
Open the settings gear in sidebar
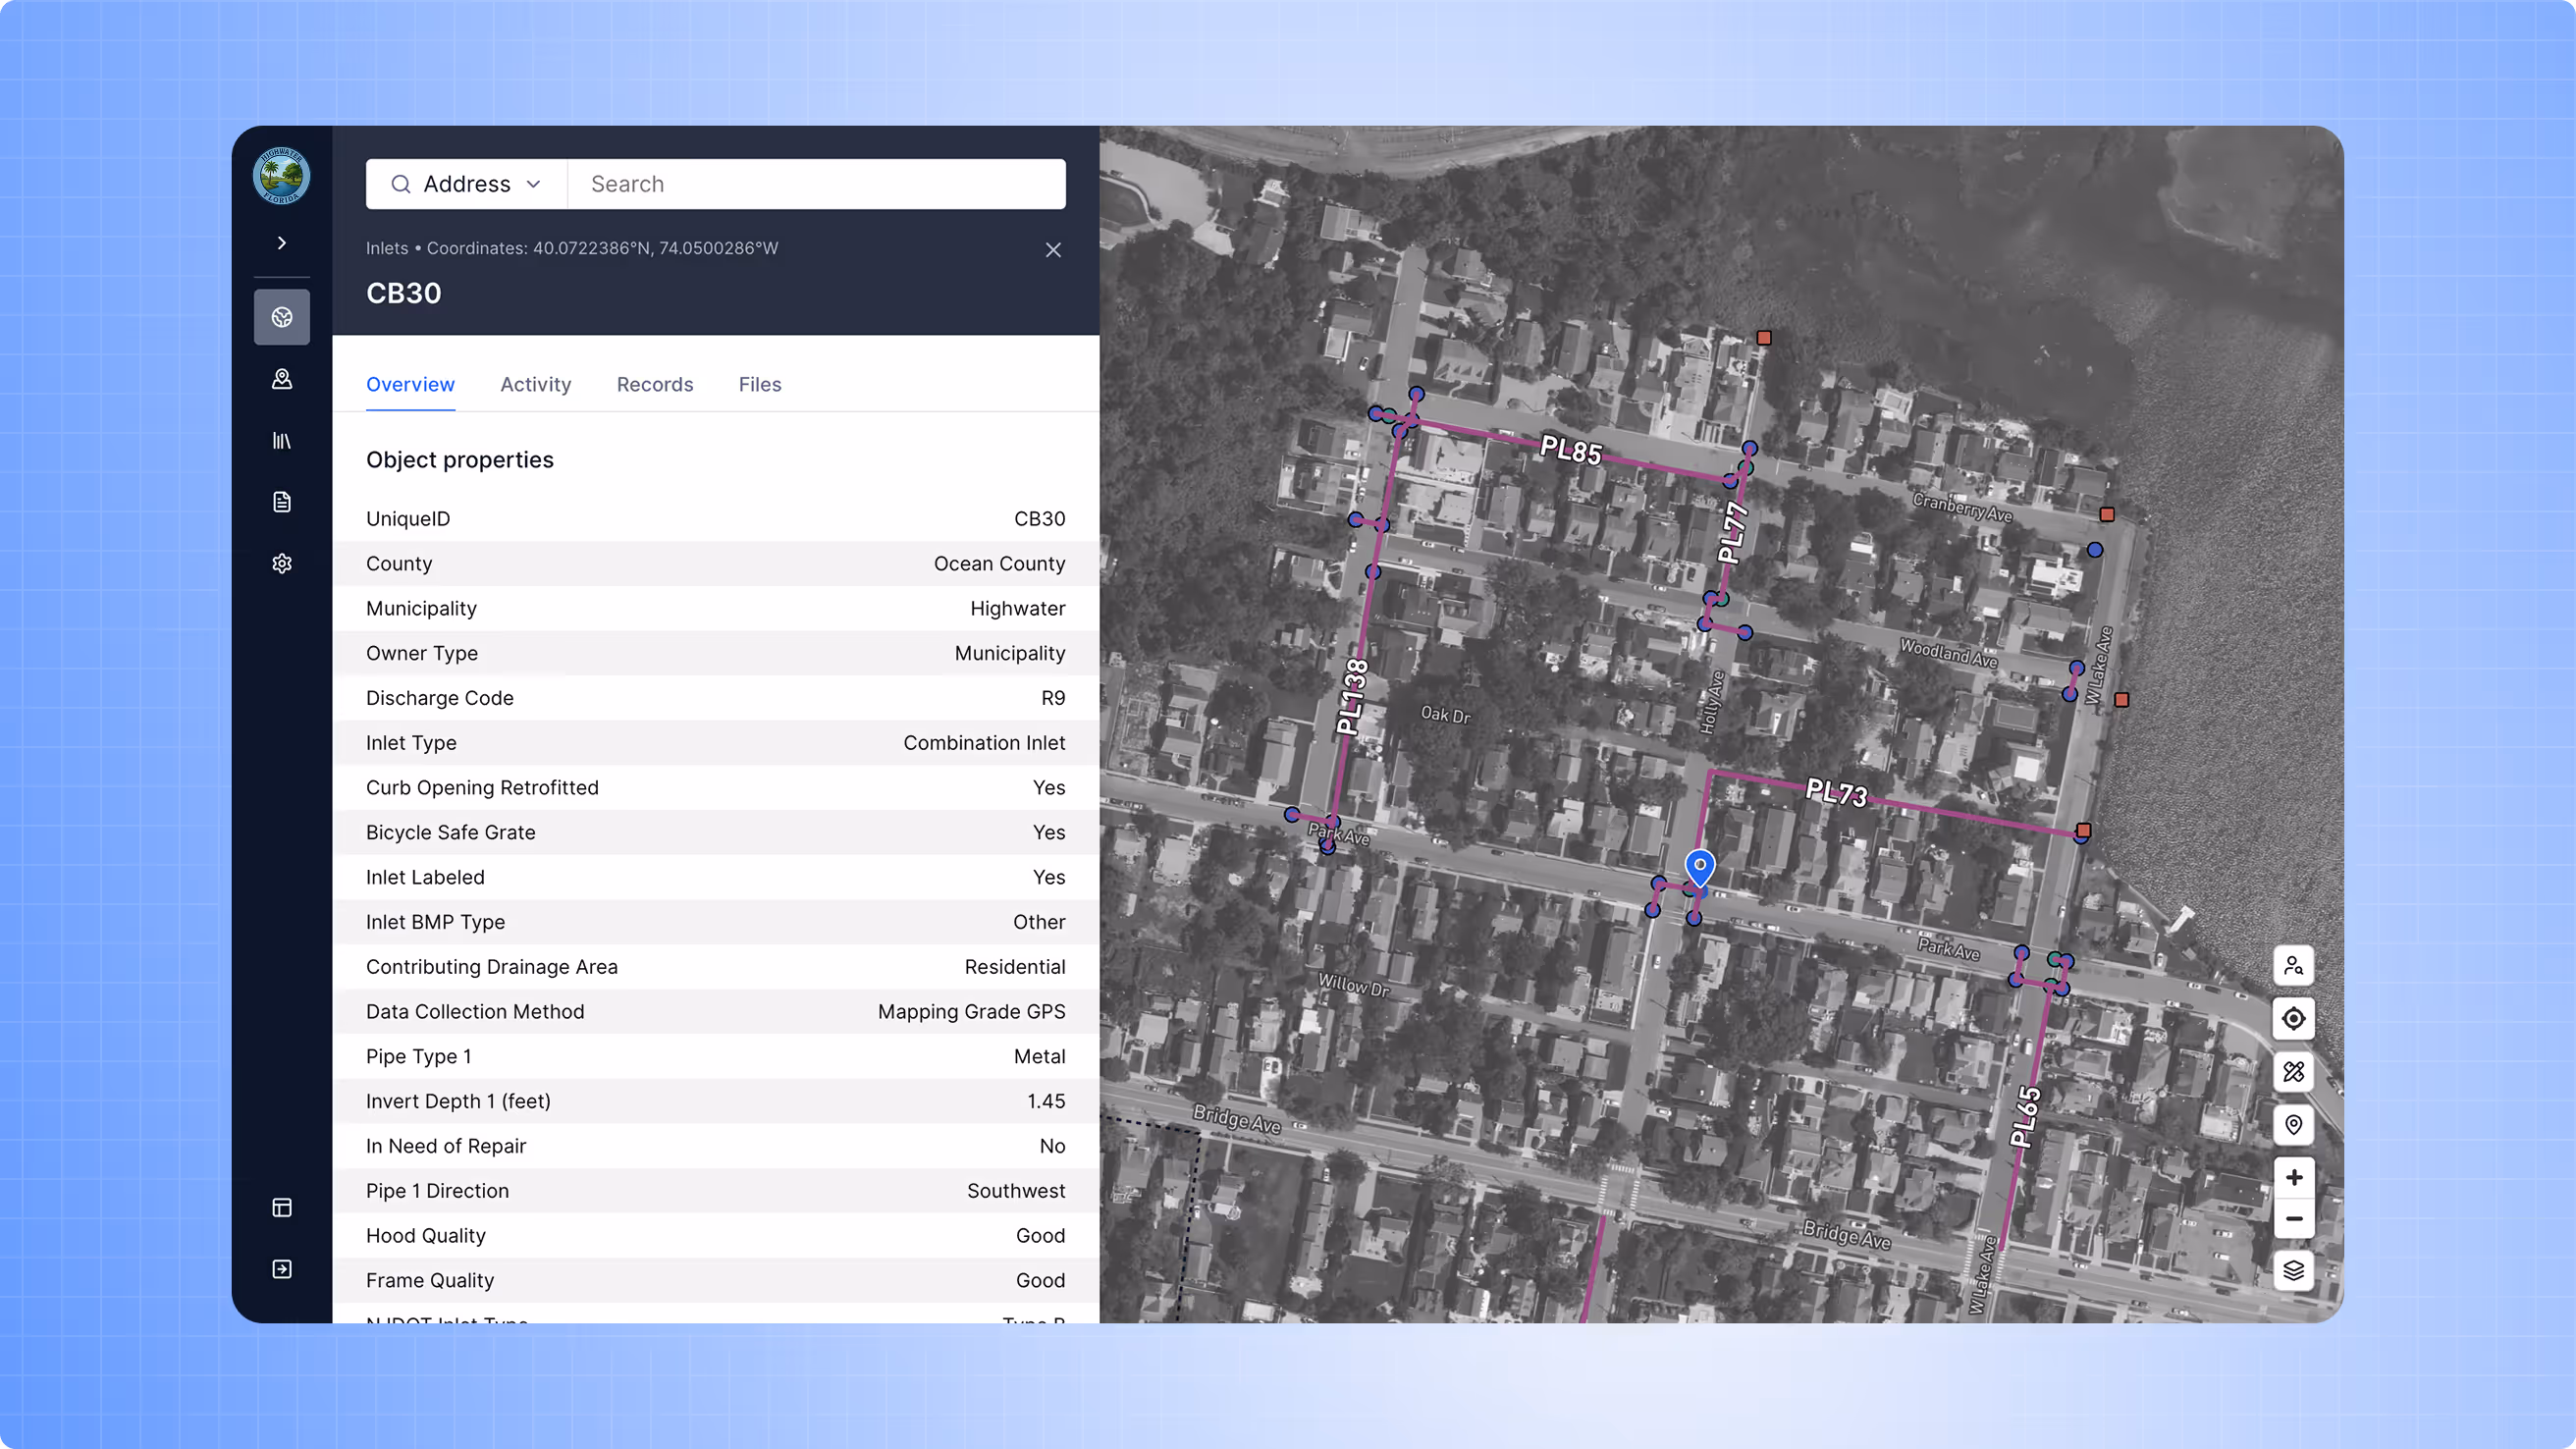[x=282, y=563]
